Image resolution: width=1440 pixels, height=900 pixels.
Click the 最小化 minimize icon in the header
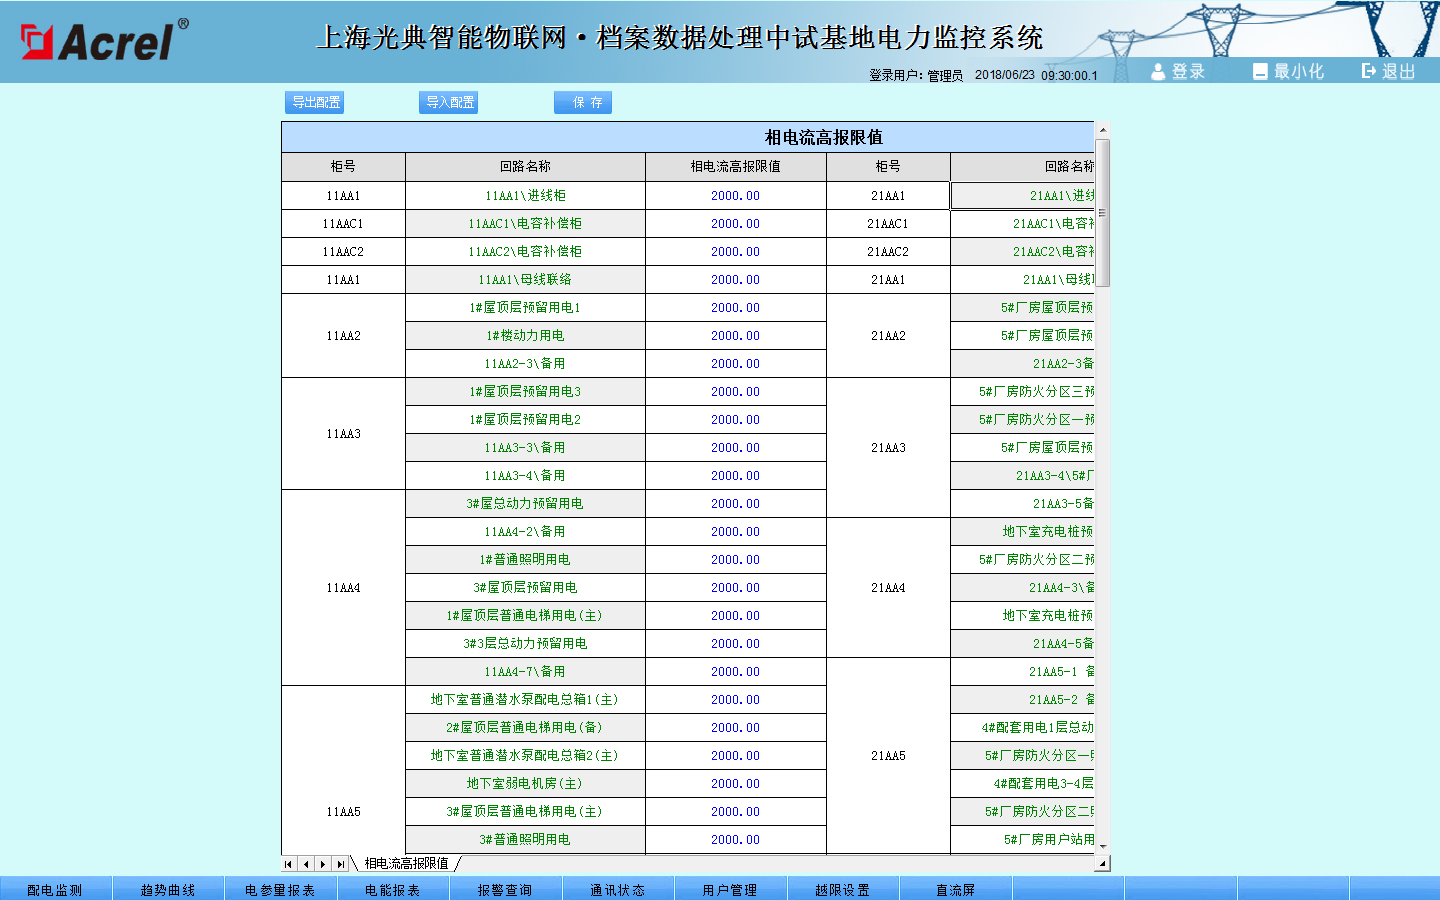coord(1260,71)
